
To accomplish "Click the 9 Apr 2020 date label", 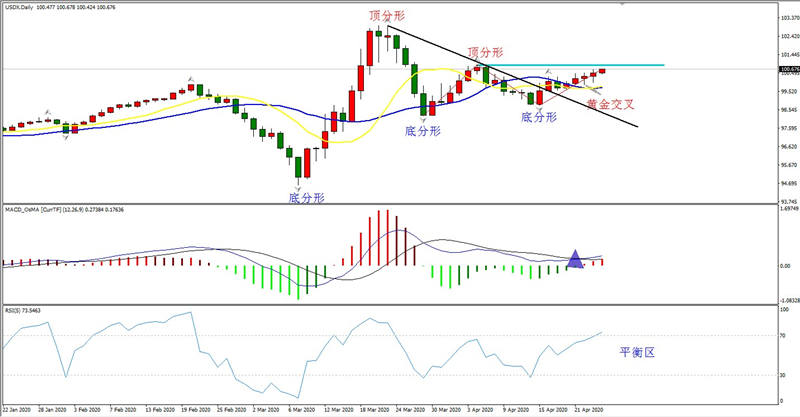I will [516, 410].
